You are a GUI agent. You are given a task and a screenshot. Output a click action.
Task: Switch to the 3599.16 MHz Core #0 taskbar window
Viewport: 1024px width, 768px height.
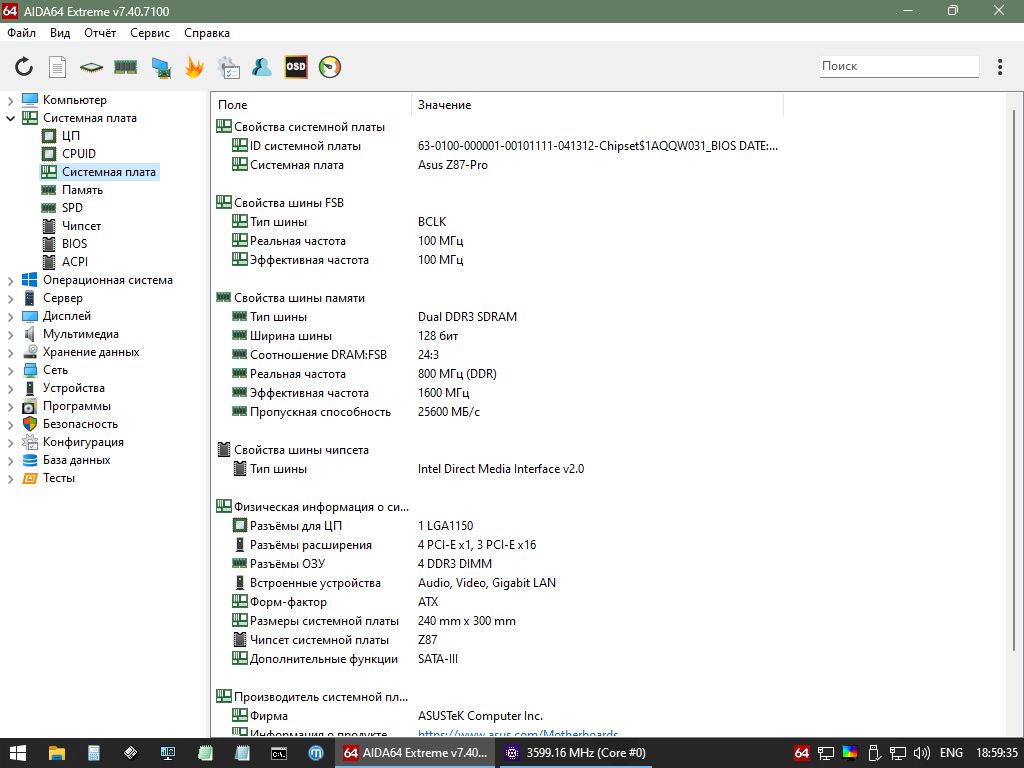577,753
